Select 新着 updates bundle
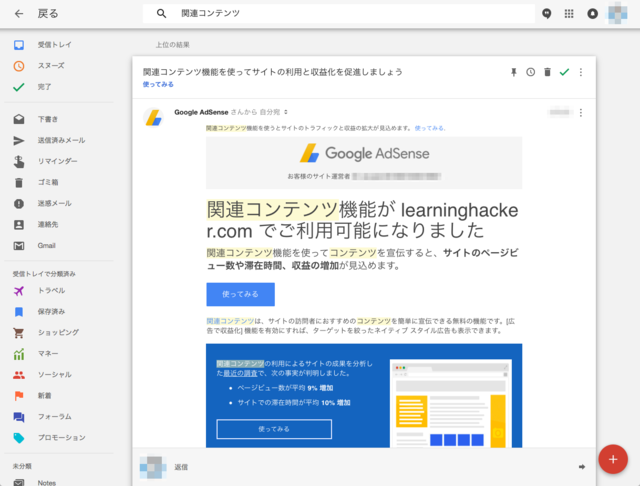 pos(44,396)
